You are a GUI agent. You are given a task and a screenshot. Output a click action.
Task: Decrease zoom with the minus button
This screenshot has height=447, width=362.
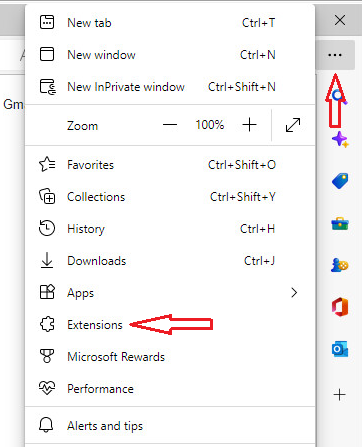point(170,125)
